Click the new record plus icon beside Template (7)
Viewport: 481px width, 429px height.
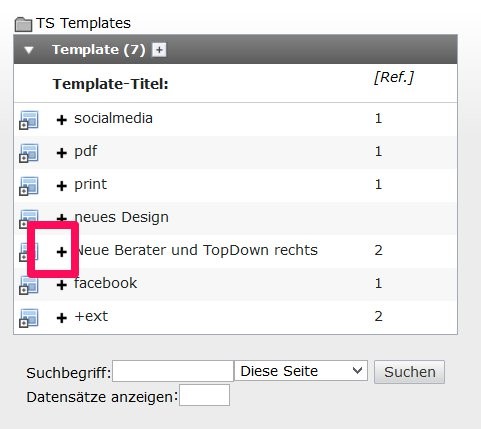(159, 50)
